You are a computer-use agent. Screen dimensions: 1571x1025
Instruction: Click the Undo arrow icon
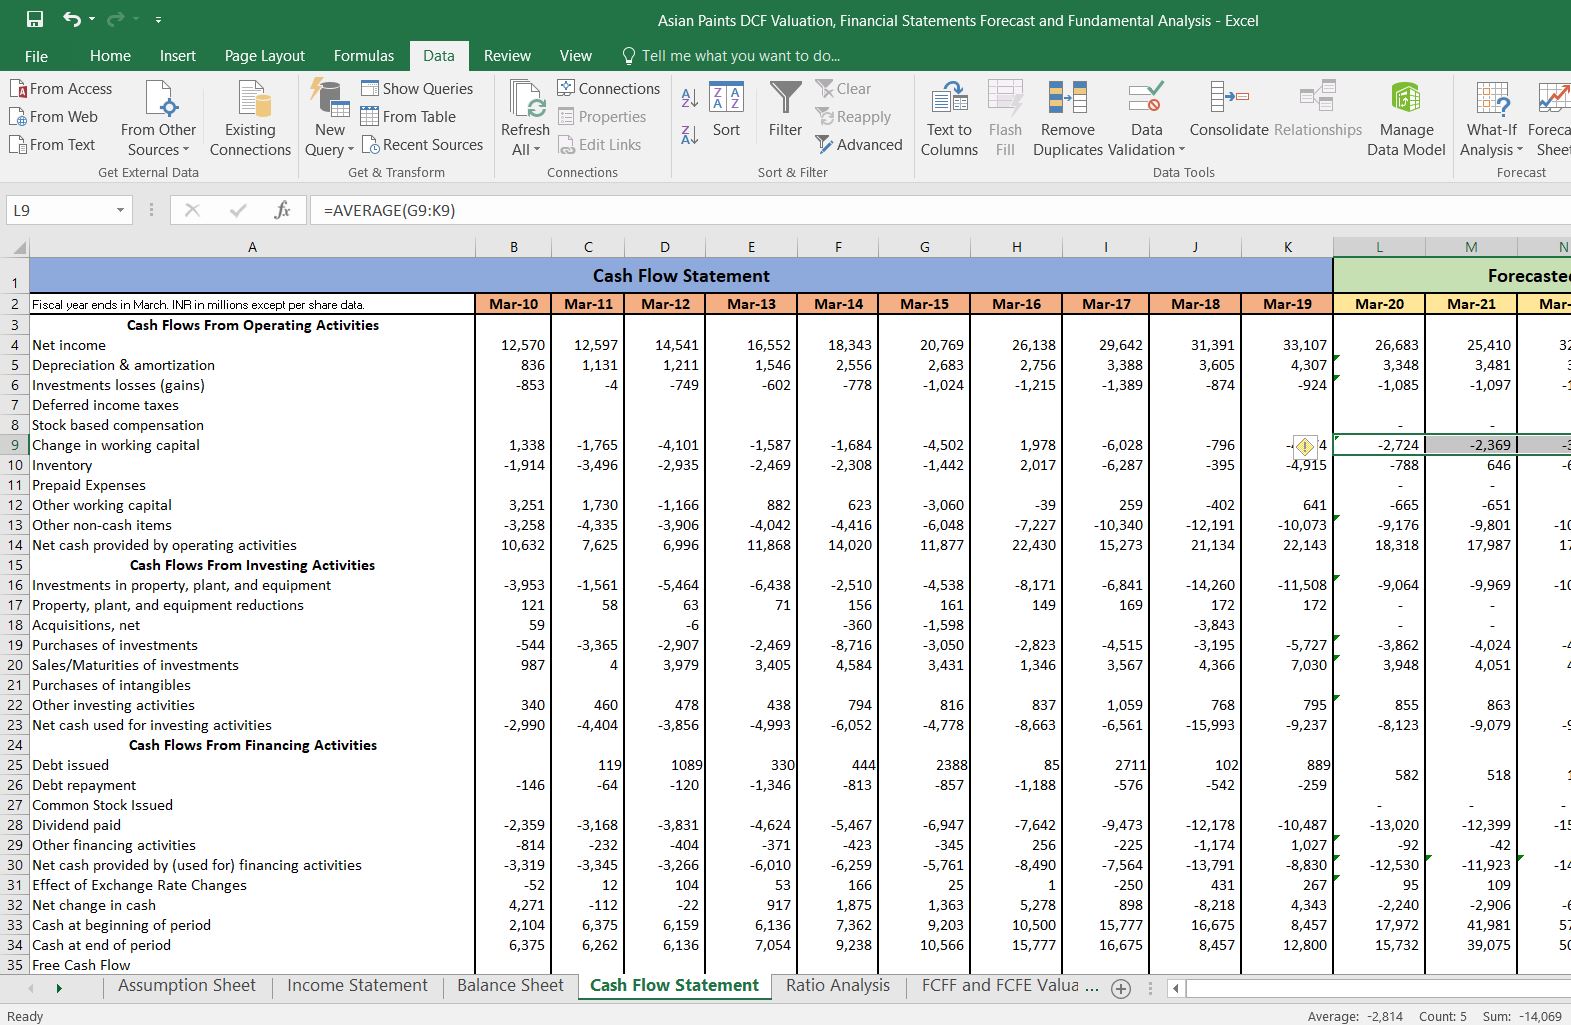click(x=72, y=19)
